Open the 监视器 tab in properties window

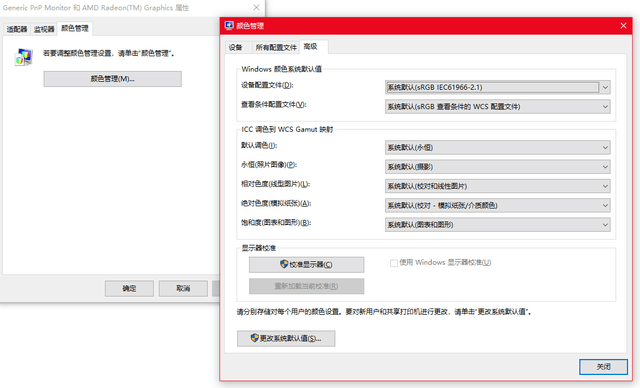coord(44,29)
